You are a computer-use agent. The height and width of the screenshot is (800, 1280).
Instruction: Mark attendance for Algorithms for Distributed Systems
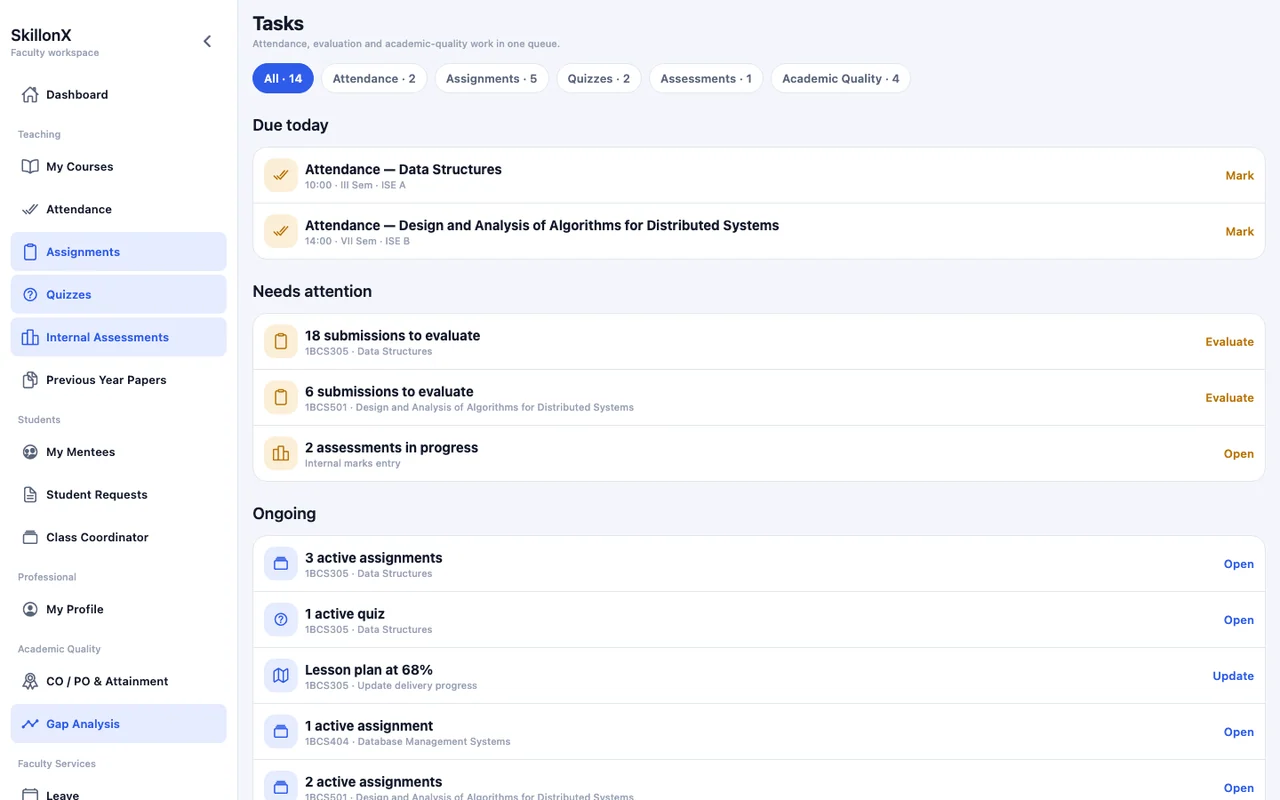(1239, 232)
